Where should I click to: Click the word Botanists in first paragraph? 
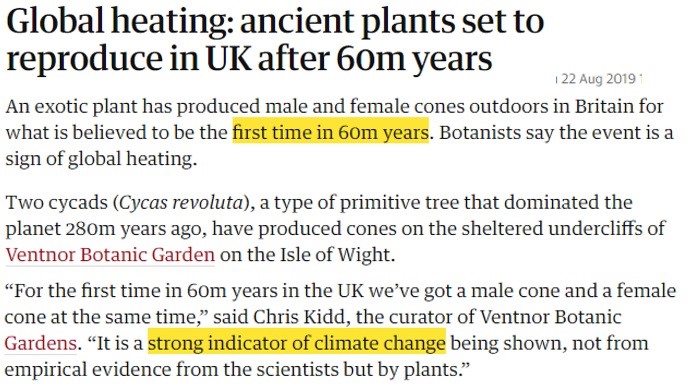pyautogui.click(x=476, y=132)
